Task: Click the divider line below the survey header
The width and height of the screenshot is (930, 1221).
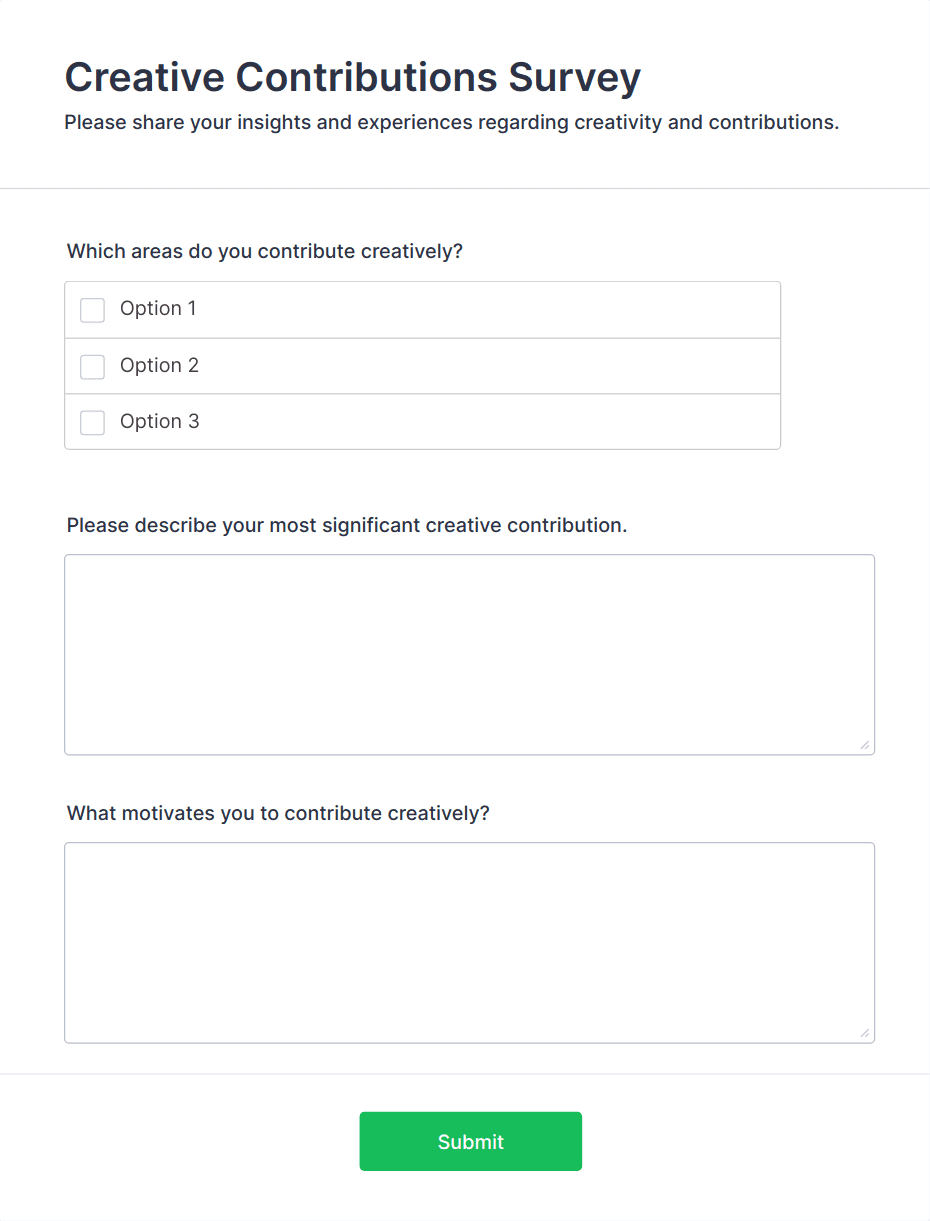Action: (465, 188)
